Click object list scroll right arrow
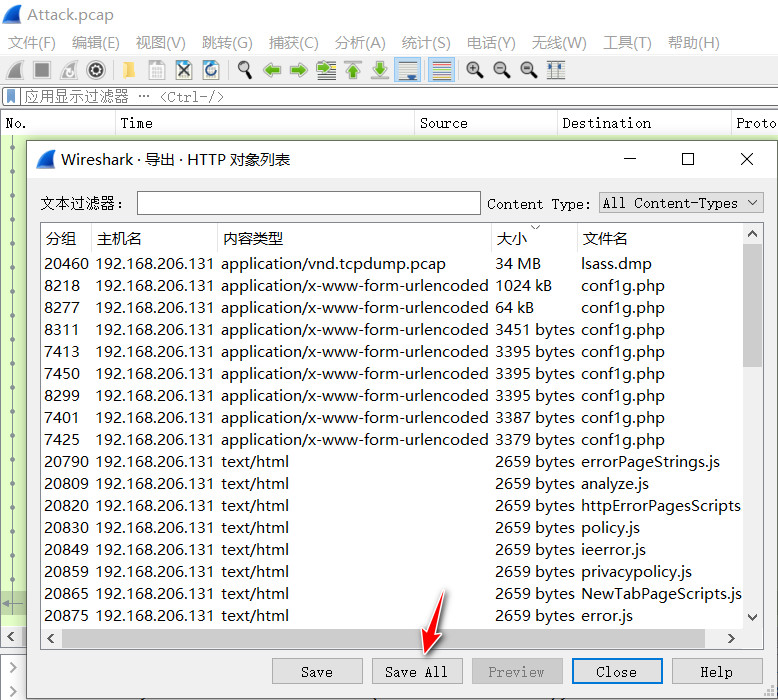 point(731,638)
